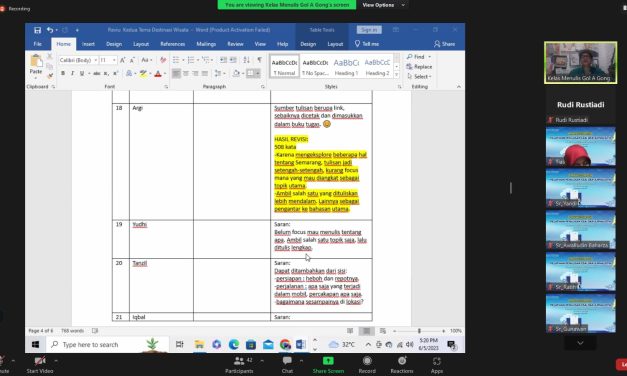Viewport: 627px width, 376px height.
Task: Click Start Video in Zoom controls
Action: click(40, 365)
